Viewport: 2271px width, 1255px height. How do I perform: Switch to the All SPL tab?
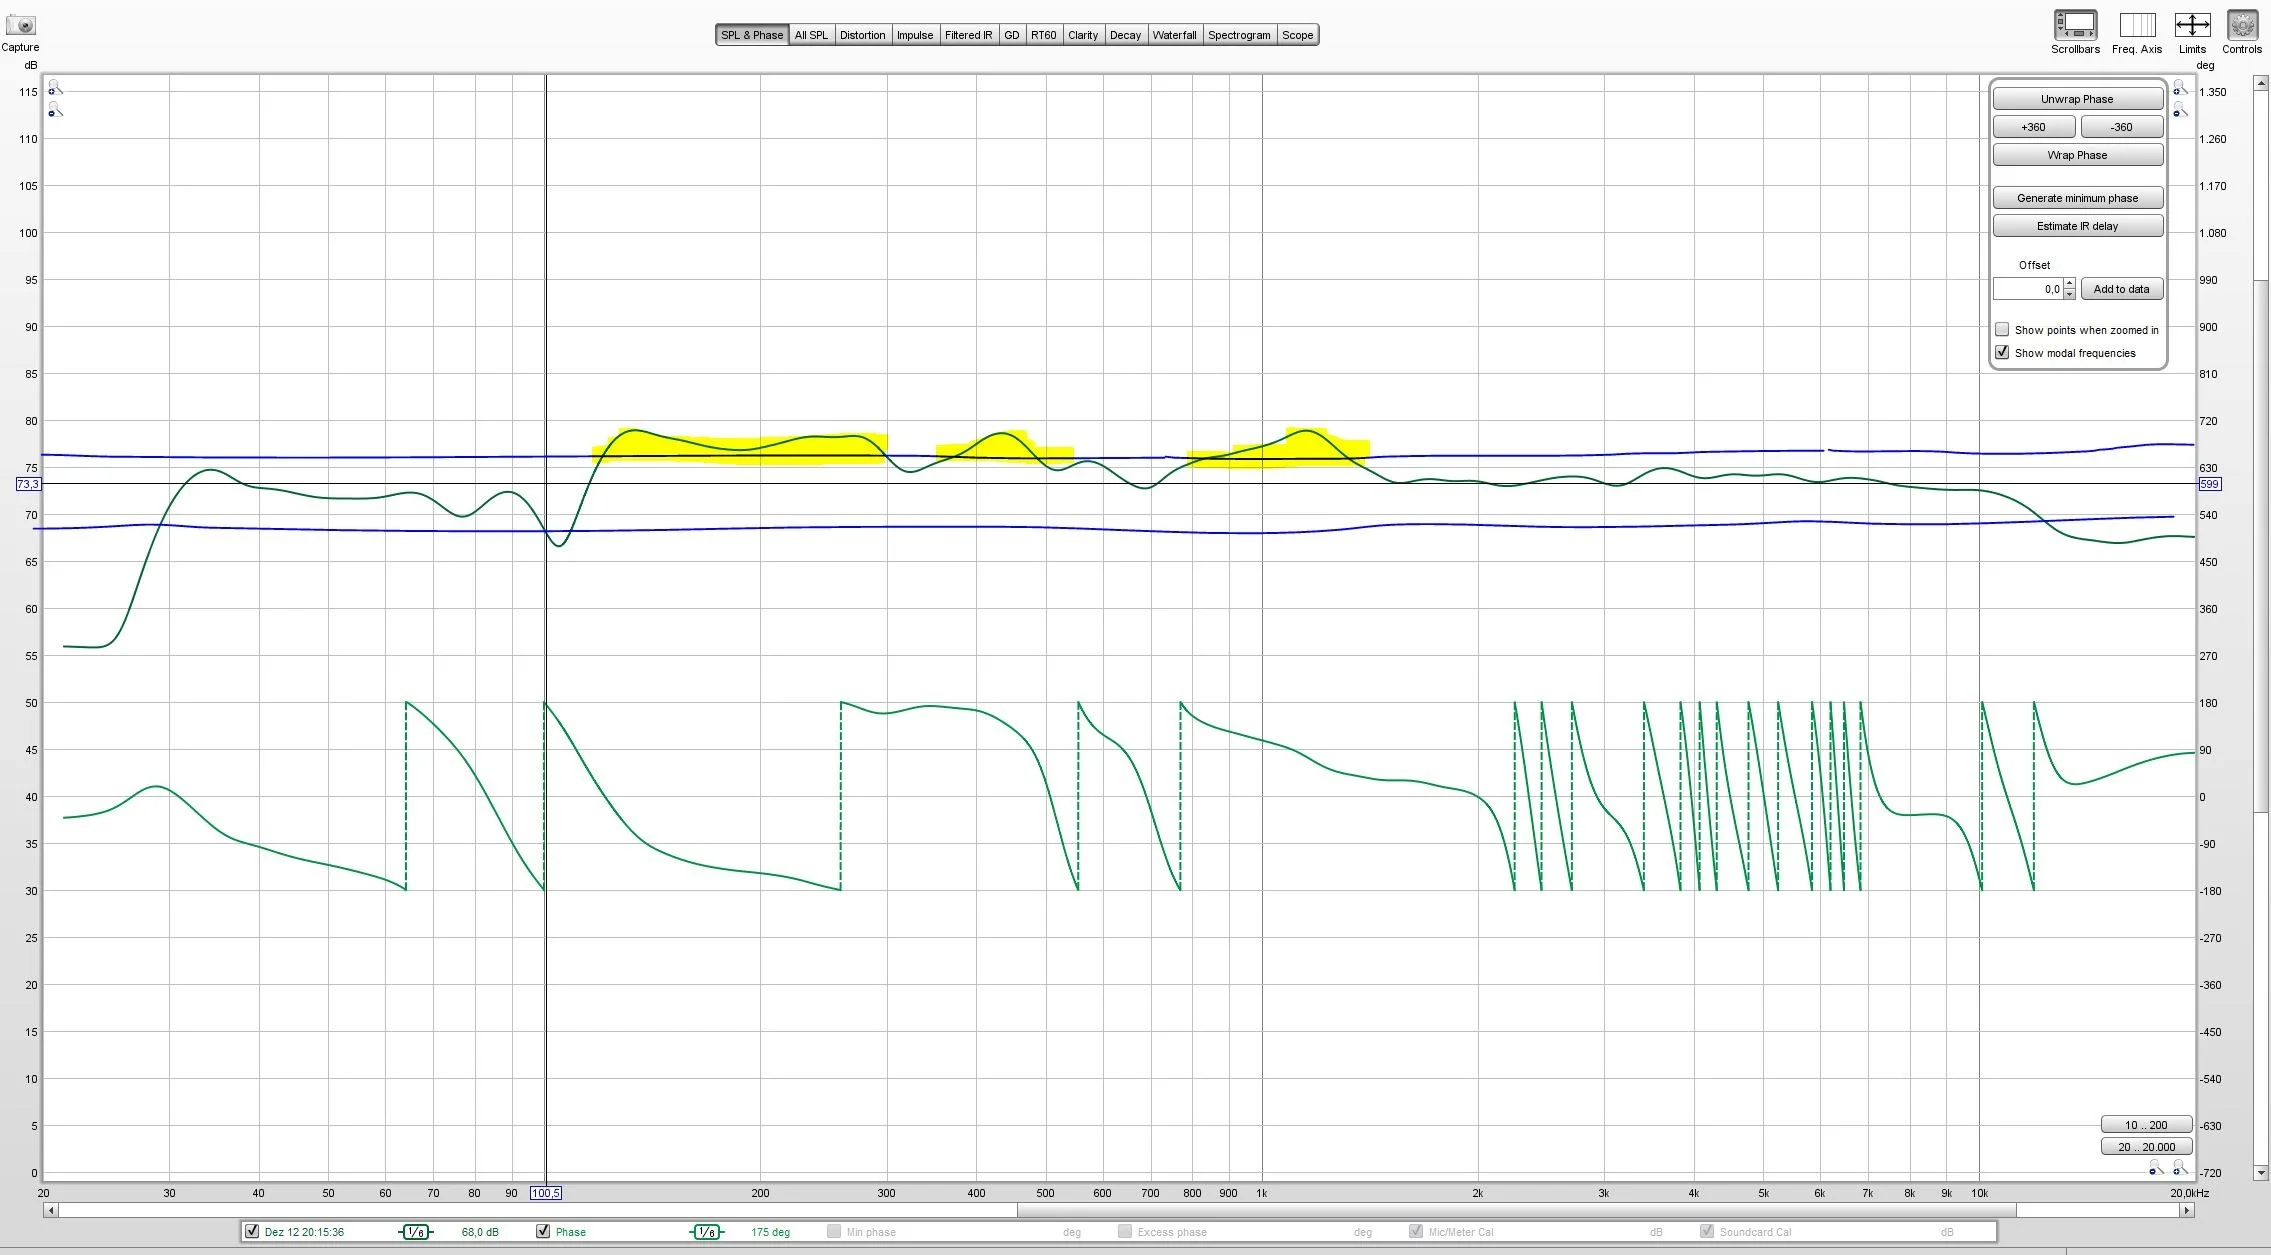click(x=811, y=35)
